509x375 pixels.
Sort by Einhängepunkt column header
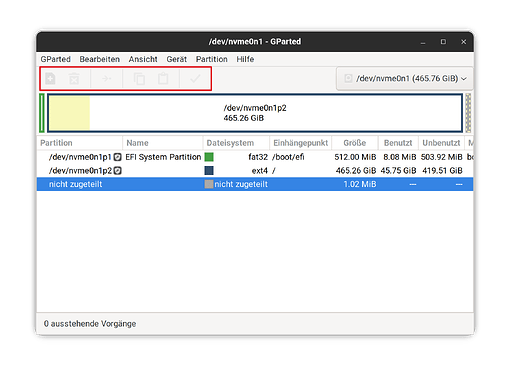(301, 143)
